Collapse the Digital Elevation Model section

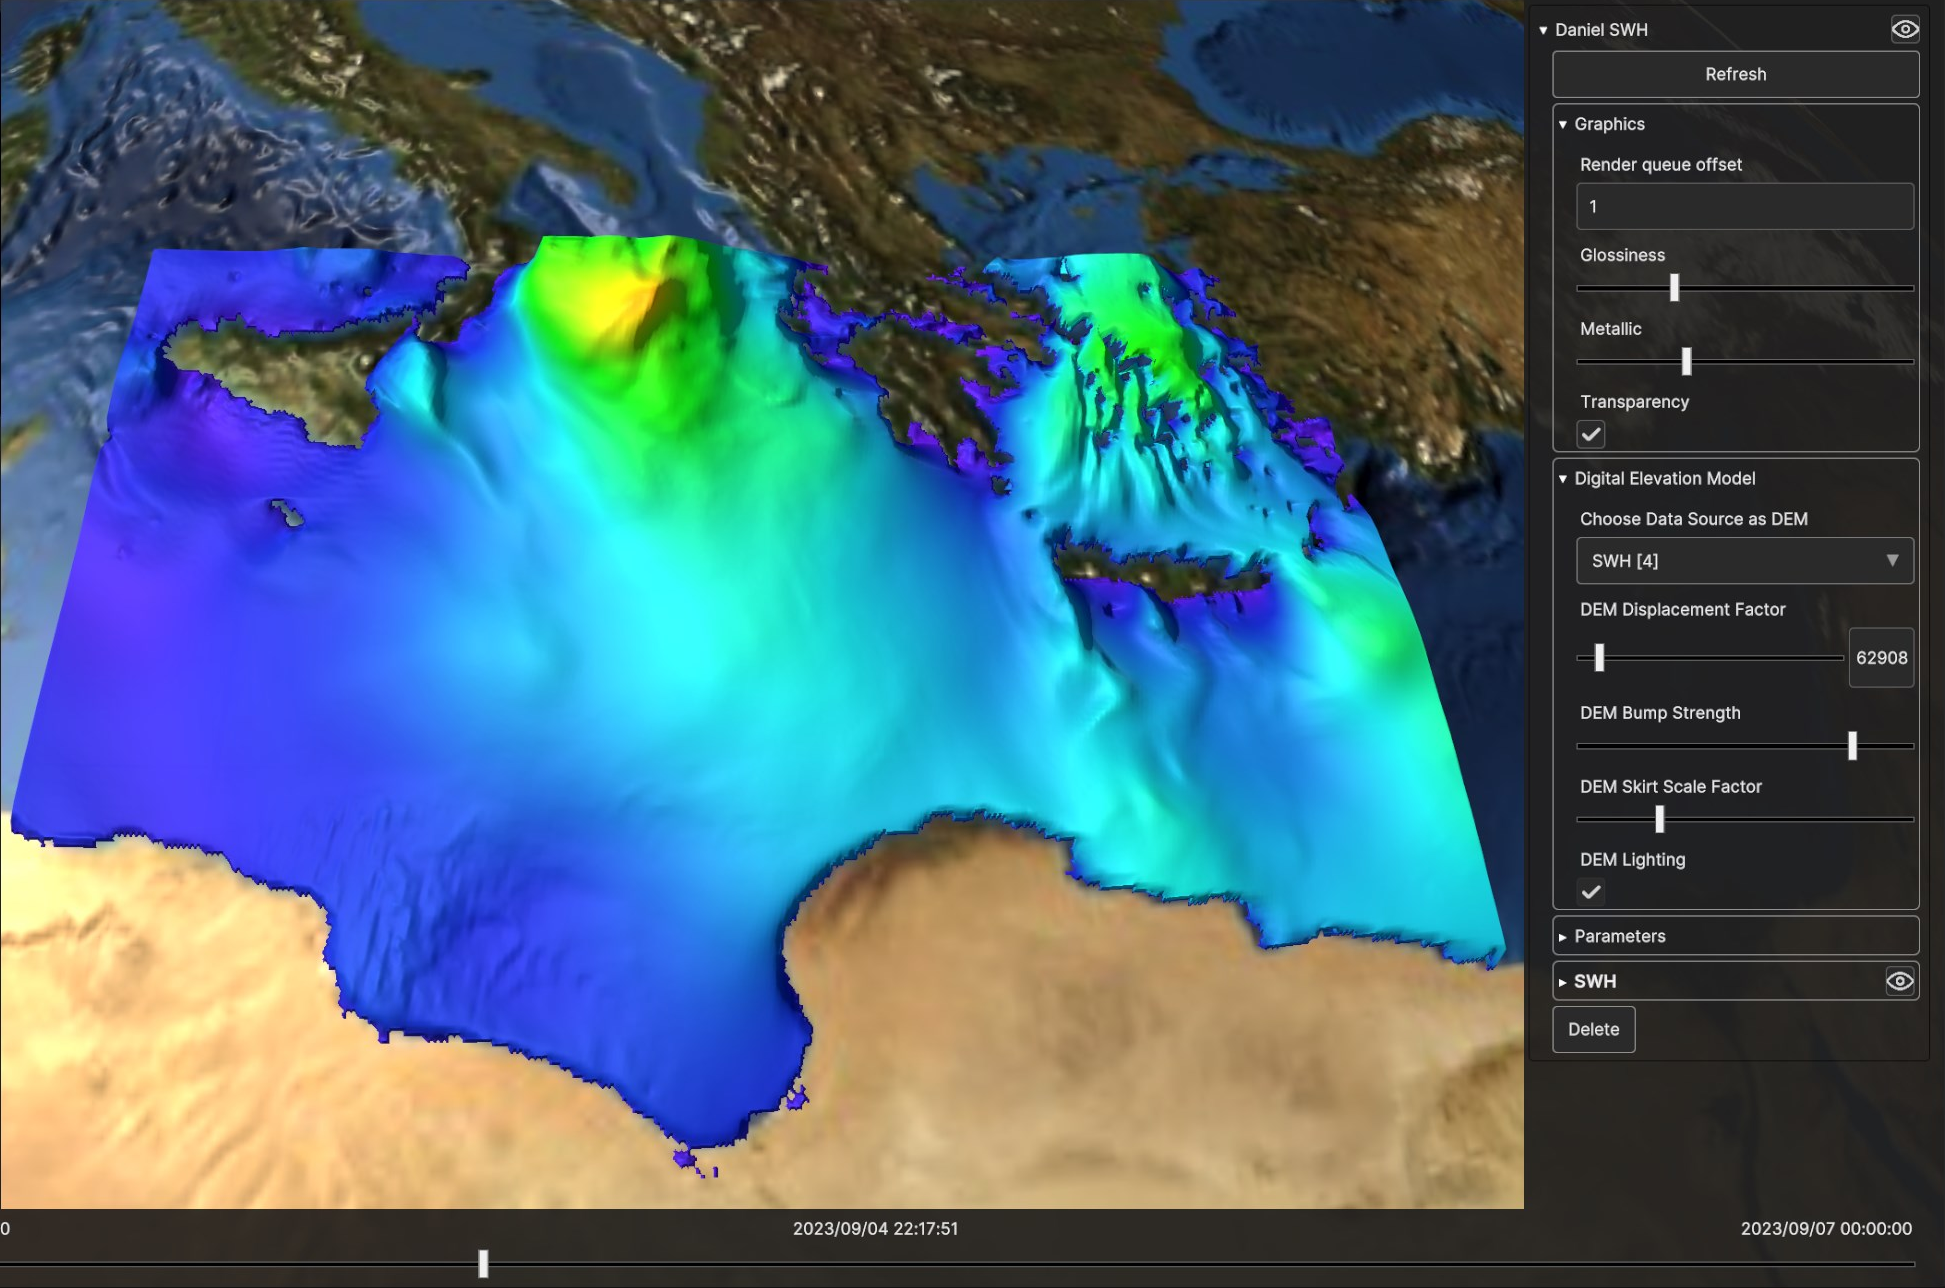point(1563,478)
